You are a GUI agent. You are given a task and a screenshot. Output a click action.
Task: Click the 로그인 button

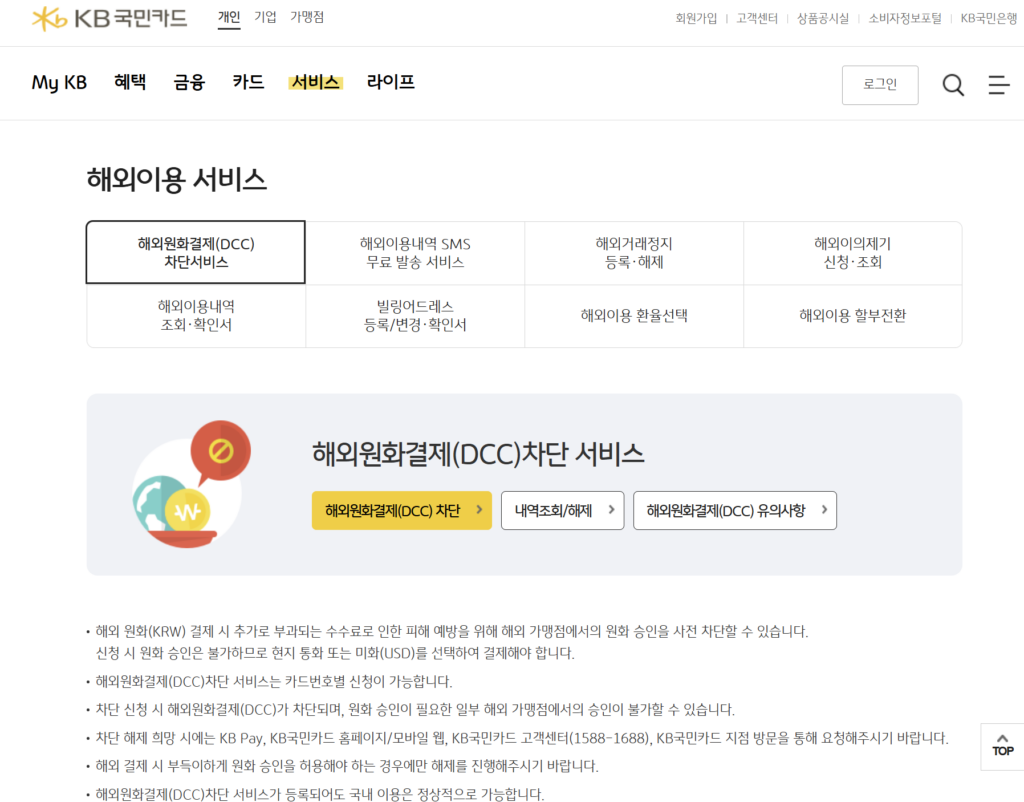click(880, 85)
